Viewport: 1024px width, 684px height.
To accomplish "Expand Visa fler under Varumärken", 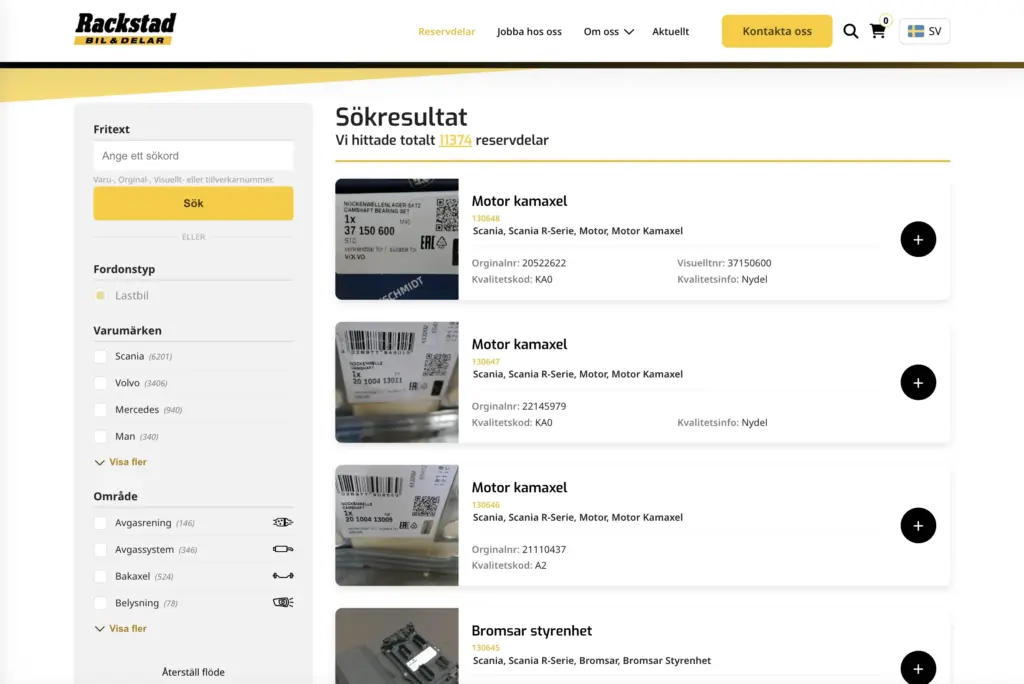I will pos(120,462).
